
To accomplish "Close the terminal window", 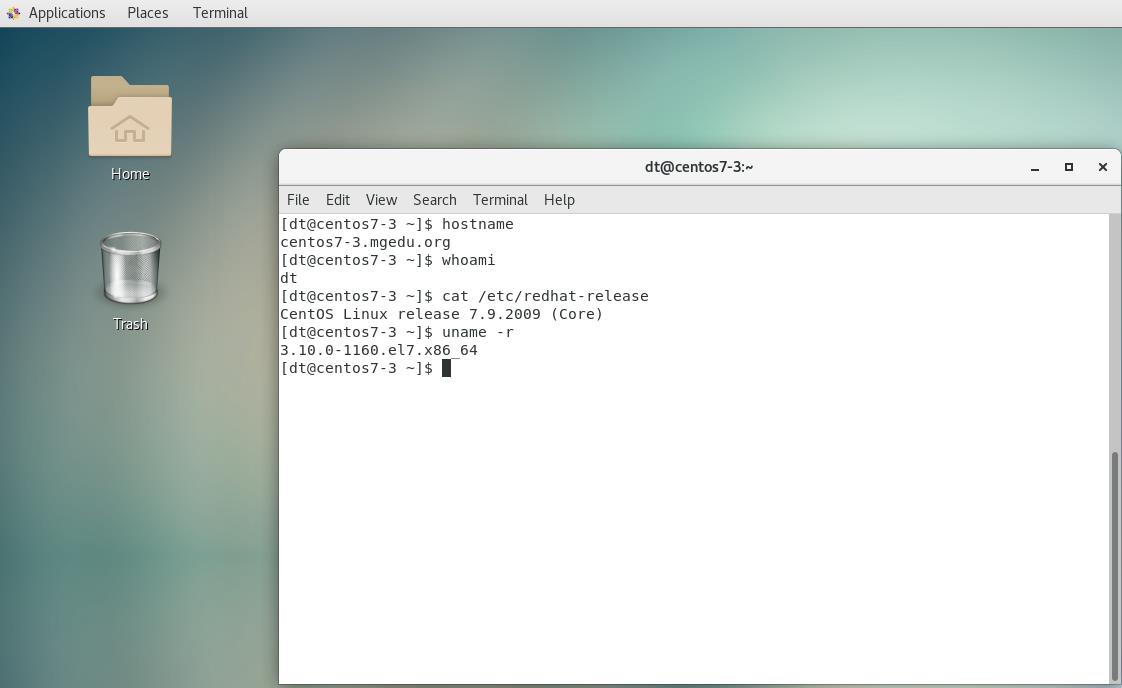I will point(1103,167).
